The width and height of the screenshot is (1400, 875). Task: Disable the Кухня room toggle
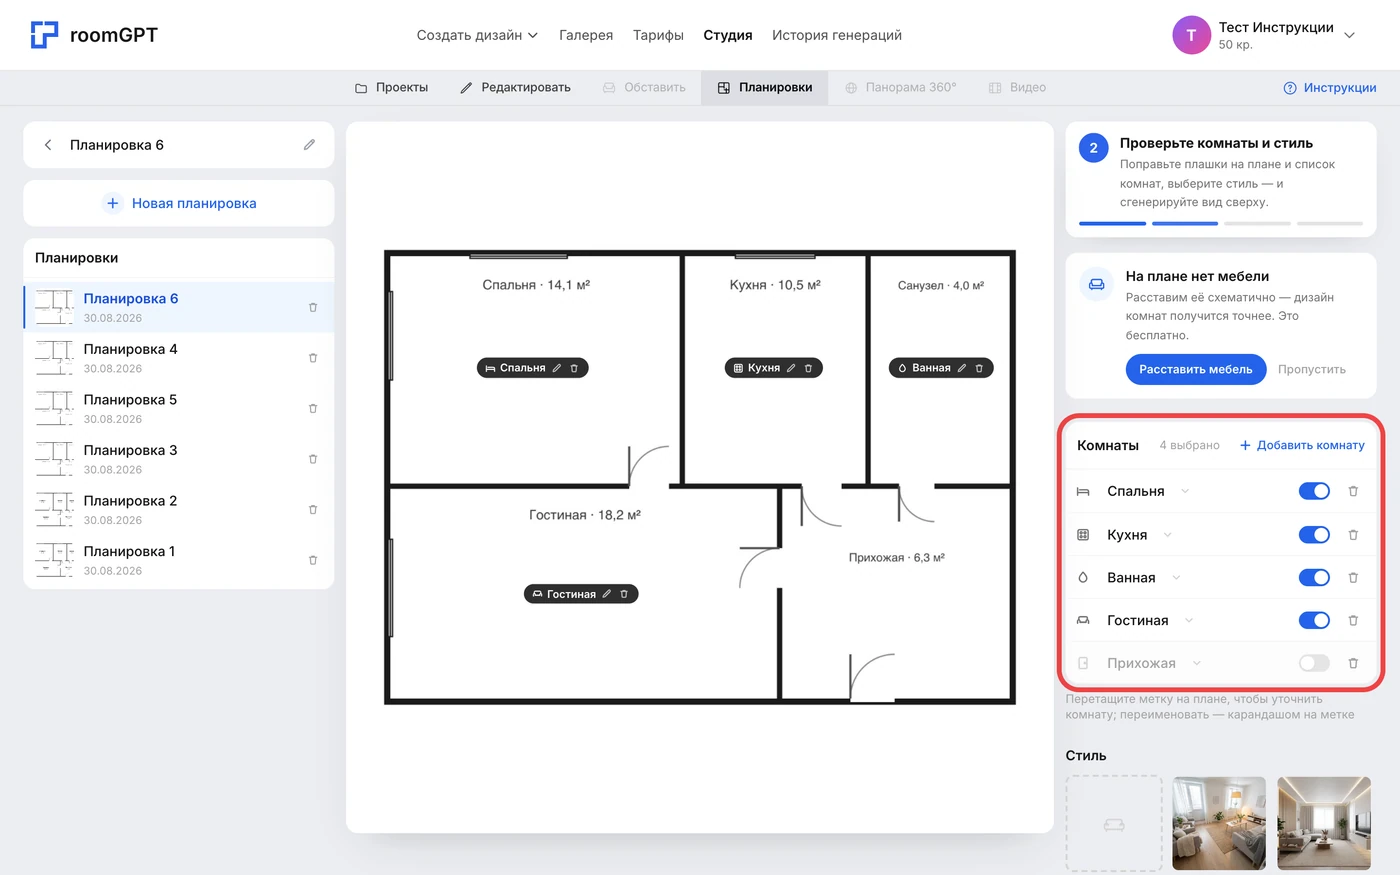click(1314, 535)
